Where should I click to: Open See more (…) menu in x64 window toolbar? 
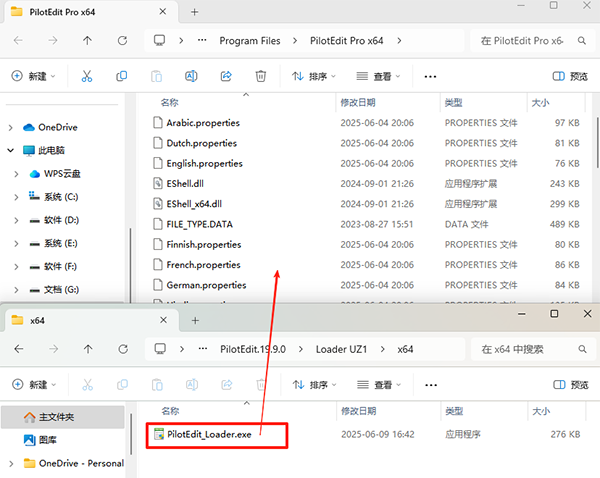[431, 385]
